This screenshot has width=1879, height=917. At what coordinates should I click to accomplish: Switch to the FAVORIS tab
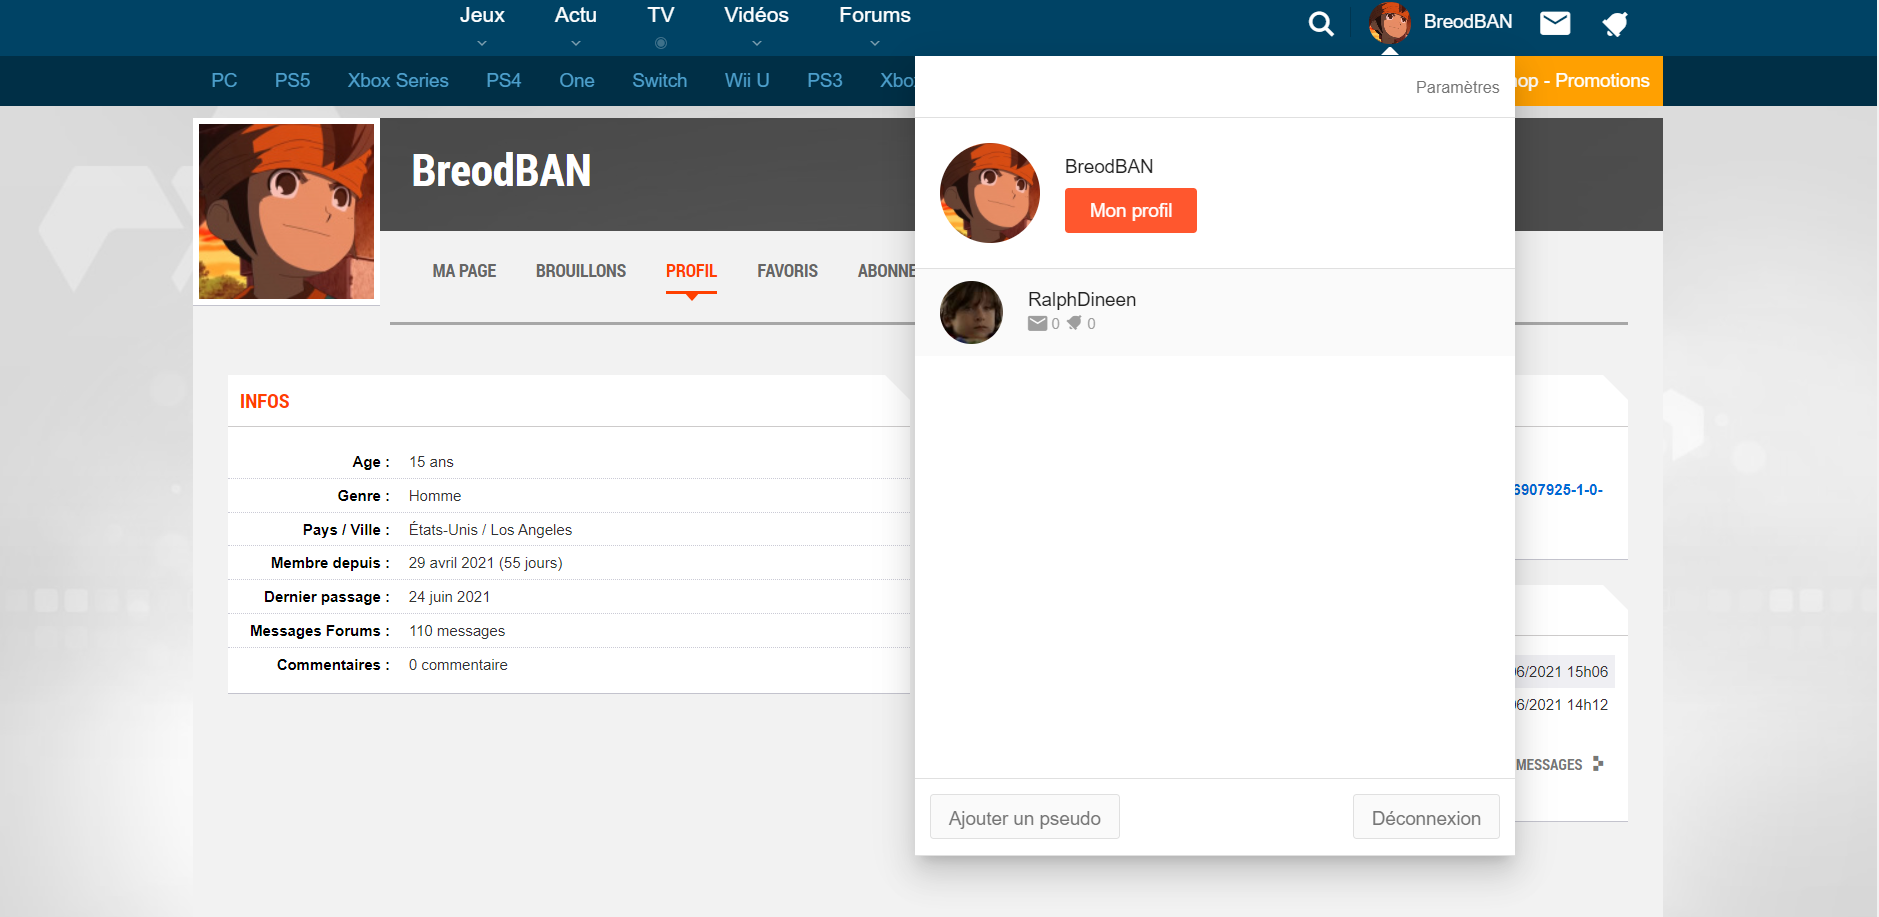pyautogui.click(x=787, y=271)
